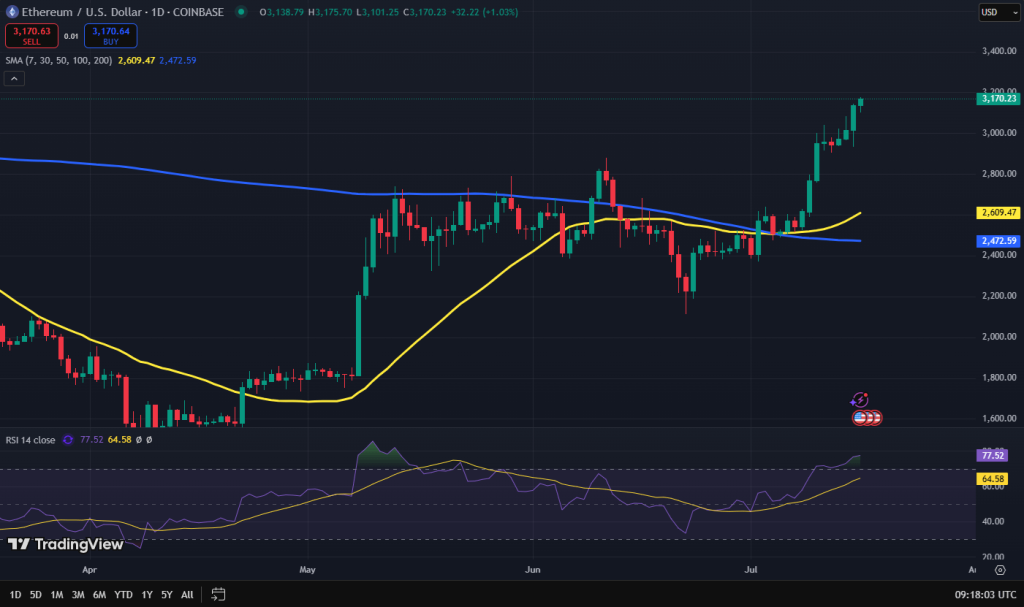Viewport: 1024px width, 607px height.
Task: Open chart settings gear on time axis
Action: 1000,570
